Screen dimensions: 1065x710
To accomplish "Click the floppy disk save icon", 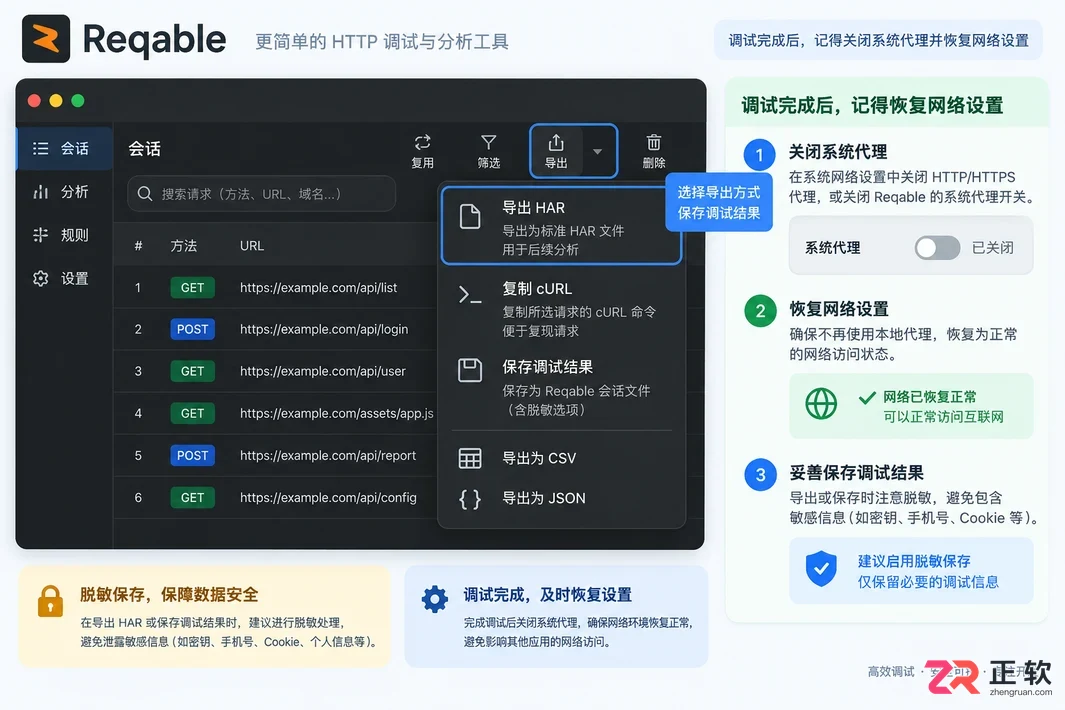I will (470, 370).
